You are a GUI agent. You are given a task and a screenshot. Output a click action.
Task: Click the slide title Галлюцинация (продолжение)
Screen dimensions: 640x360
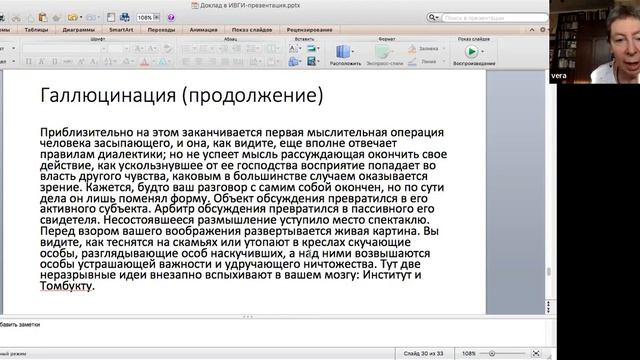pyautogui.click(x=182, y=95)
